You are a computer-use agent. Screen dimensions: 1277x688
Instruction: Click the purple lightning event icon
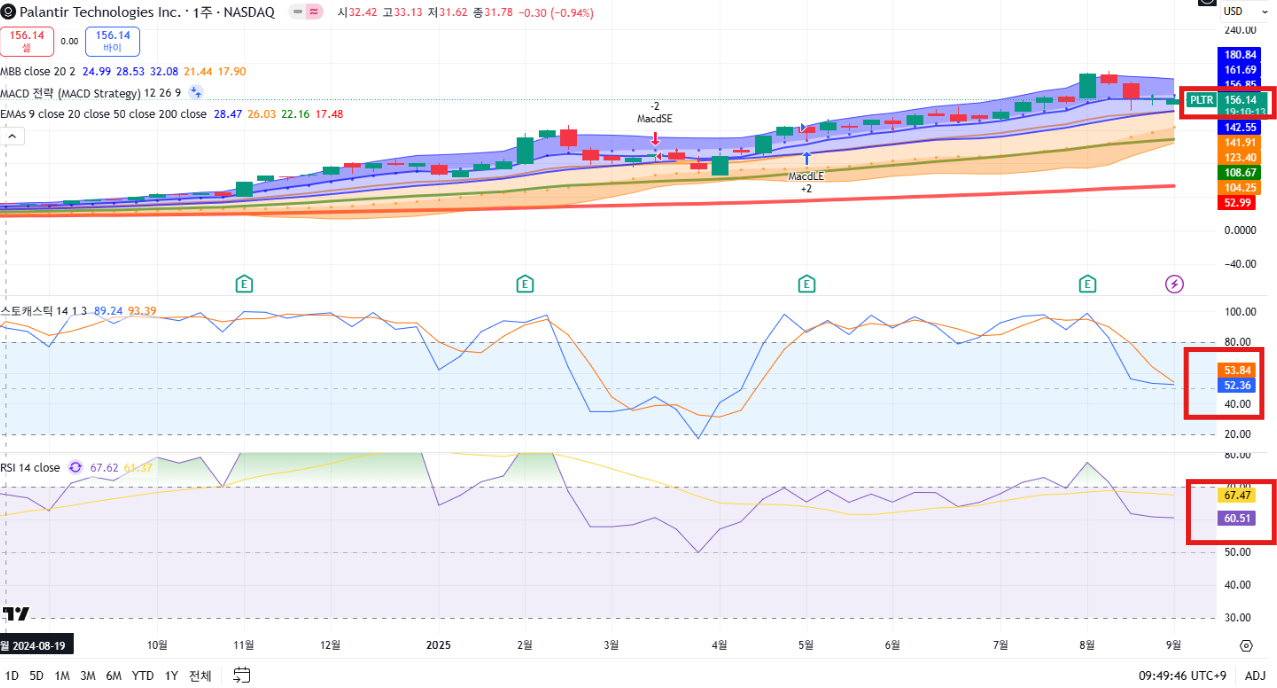pyautogui.click(x=1175, y=284)
